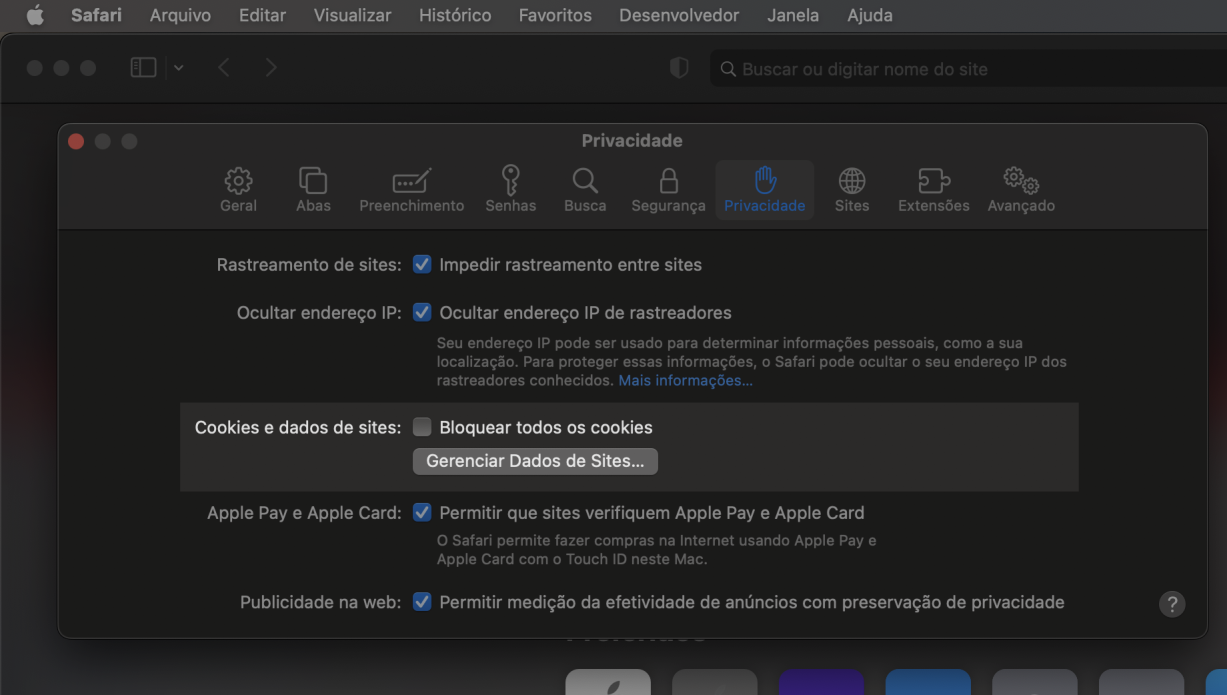Viewport: 1227px width, 695px height.
Task: Open the Geral preferences tab
Action: tap(238, 190)
